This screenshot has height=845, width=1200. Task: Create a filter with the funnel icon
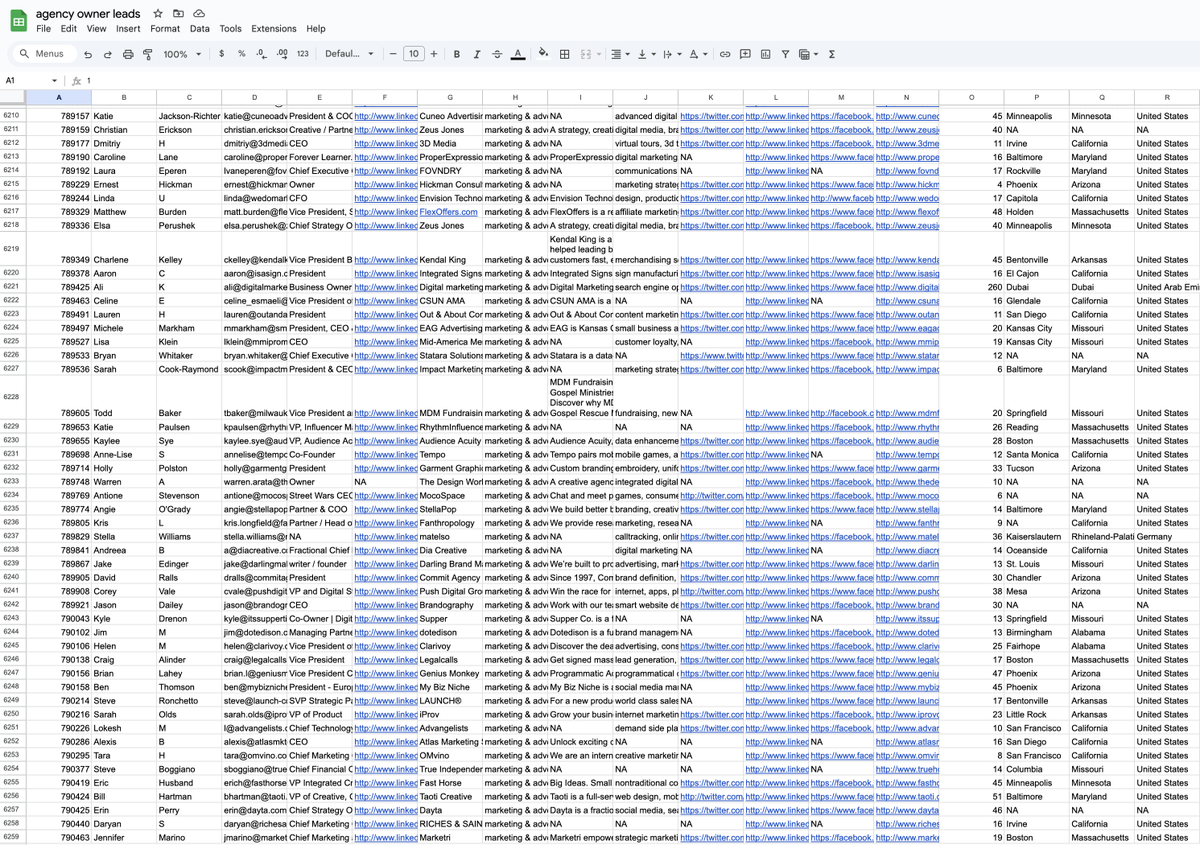pos(785,54)
